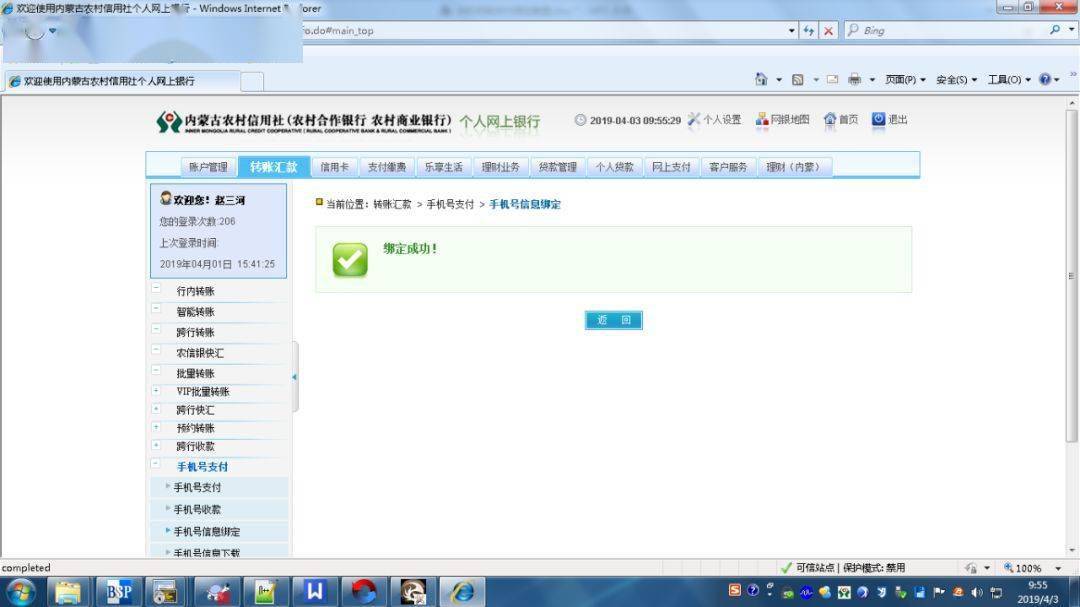The height and width of the screenshot is (607, 1080).
Task: Select the 账户管理 navigation tab
Action: point(208,167)
